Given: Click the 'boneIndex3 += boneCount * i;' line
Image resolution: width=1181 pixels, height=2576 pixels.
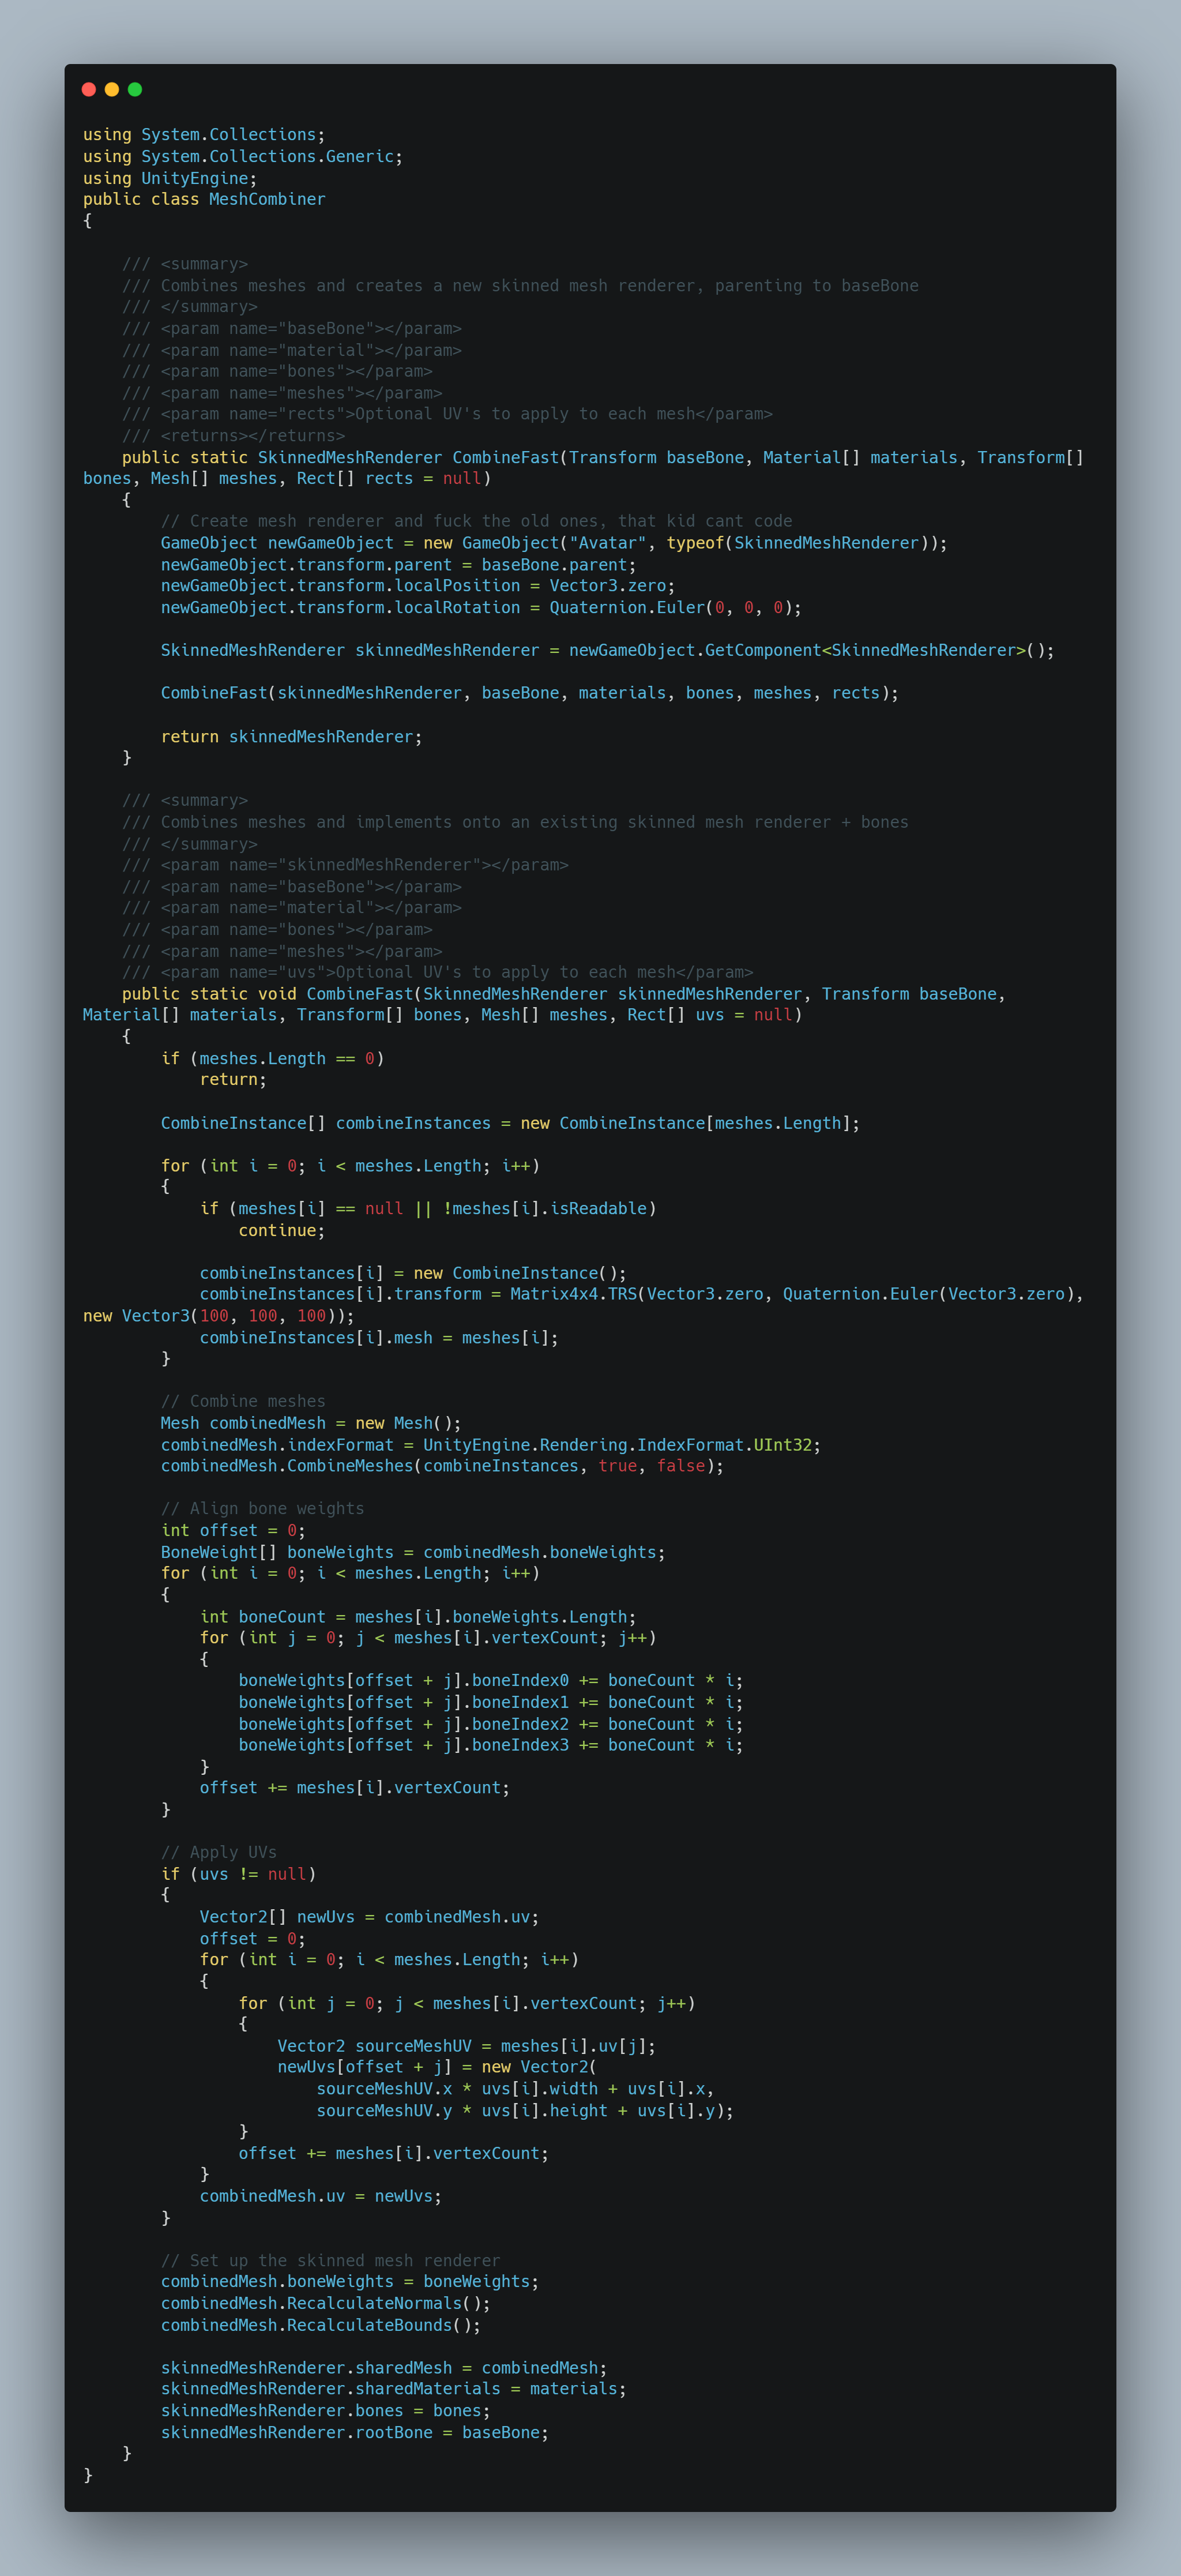Looking at the screenshot, I should click(x=491, y=1745).
